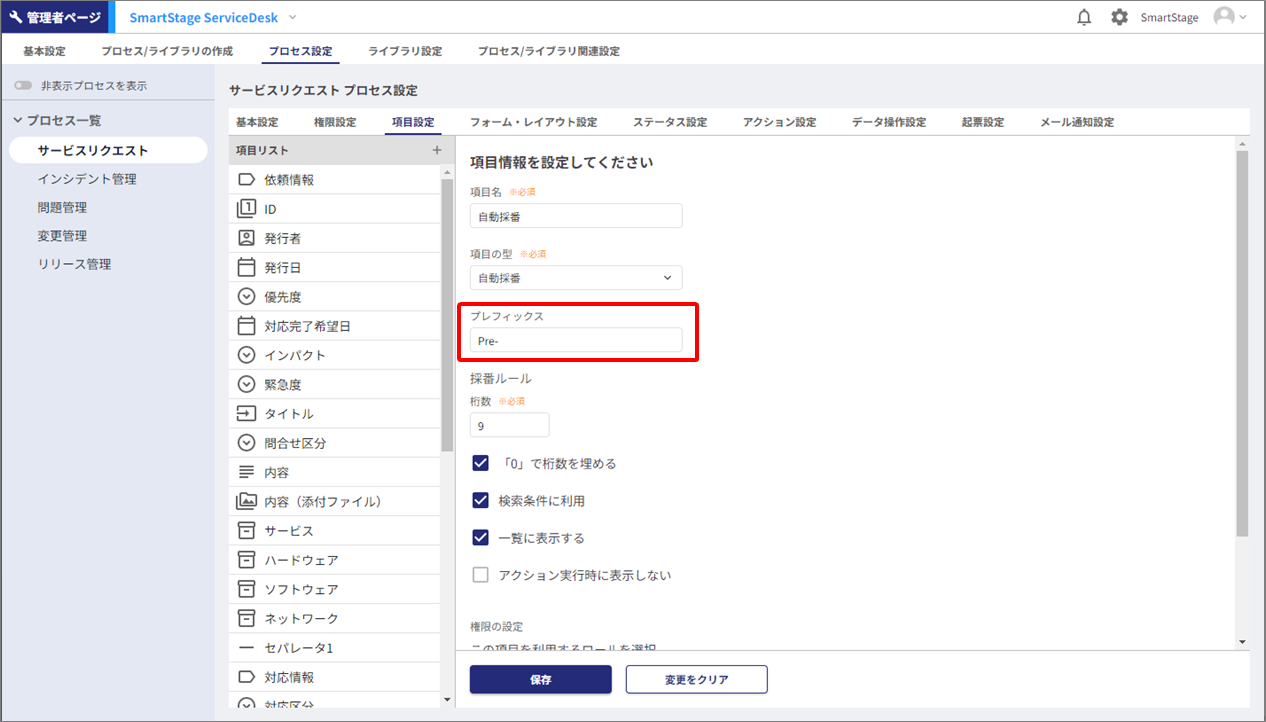
Task: Switch to the ステータス設定 tab
Action: pos(669,122)
